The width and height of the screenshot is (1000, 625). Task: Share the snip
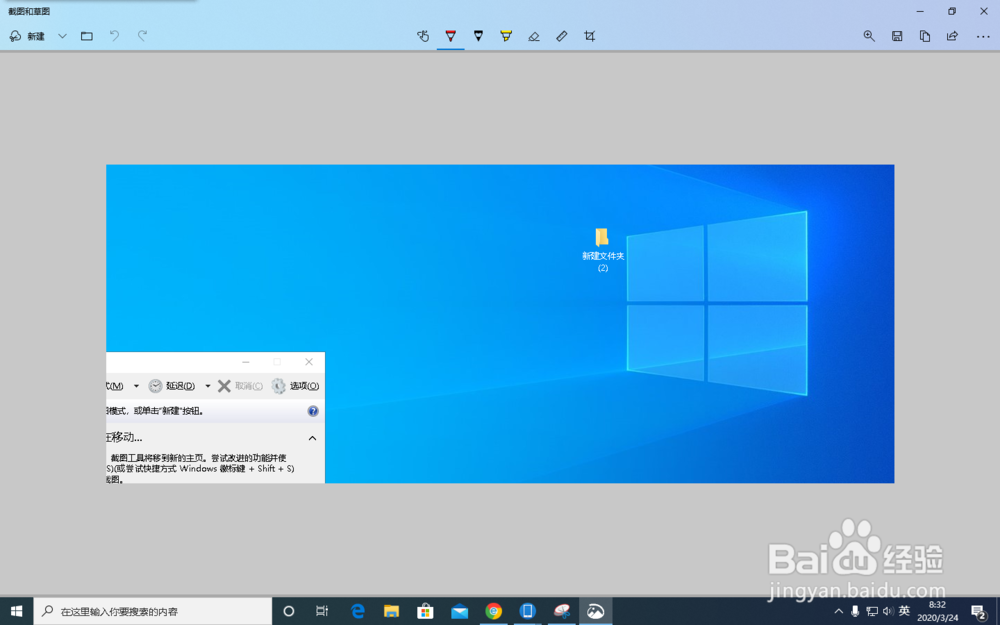pyautogui.click(x=952, y=36)
